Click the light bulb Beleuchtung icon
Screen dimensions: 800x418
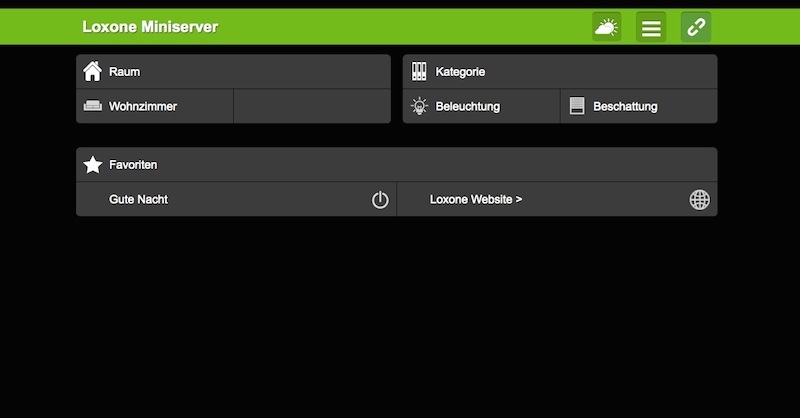click(419, 106)
